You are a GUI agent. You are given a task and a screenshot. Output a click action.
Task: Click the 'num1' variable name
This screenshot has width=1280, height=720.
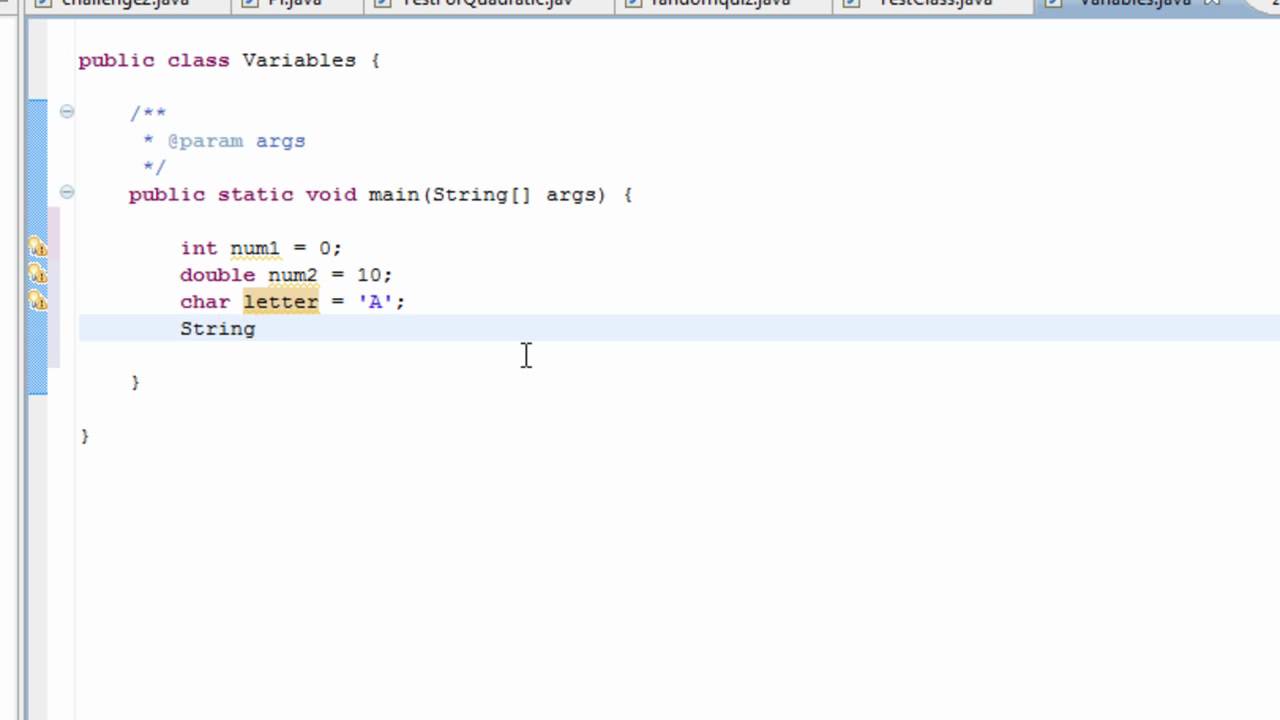tap(255, 248)
